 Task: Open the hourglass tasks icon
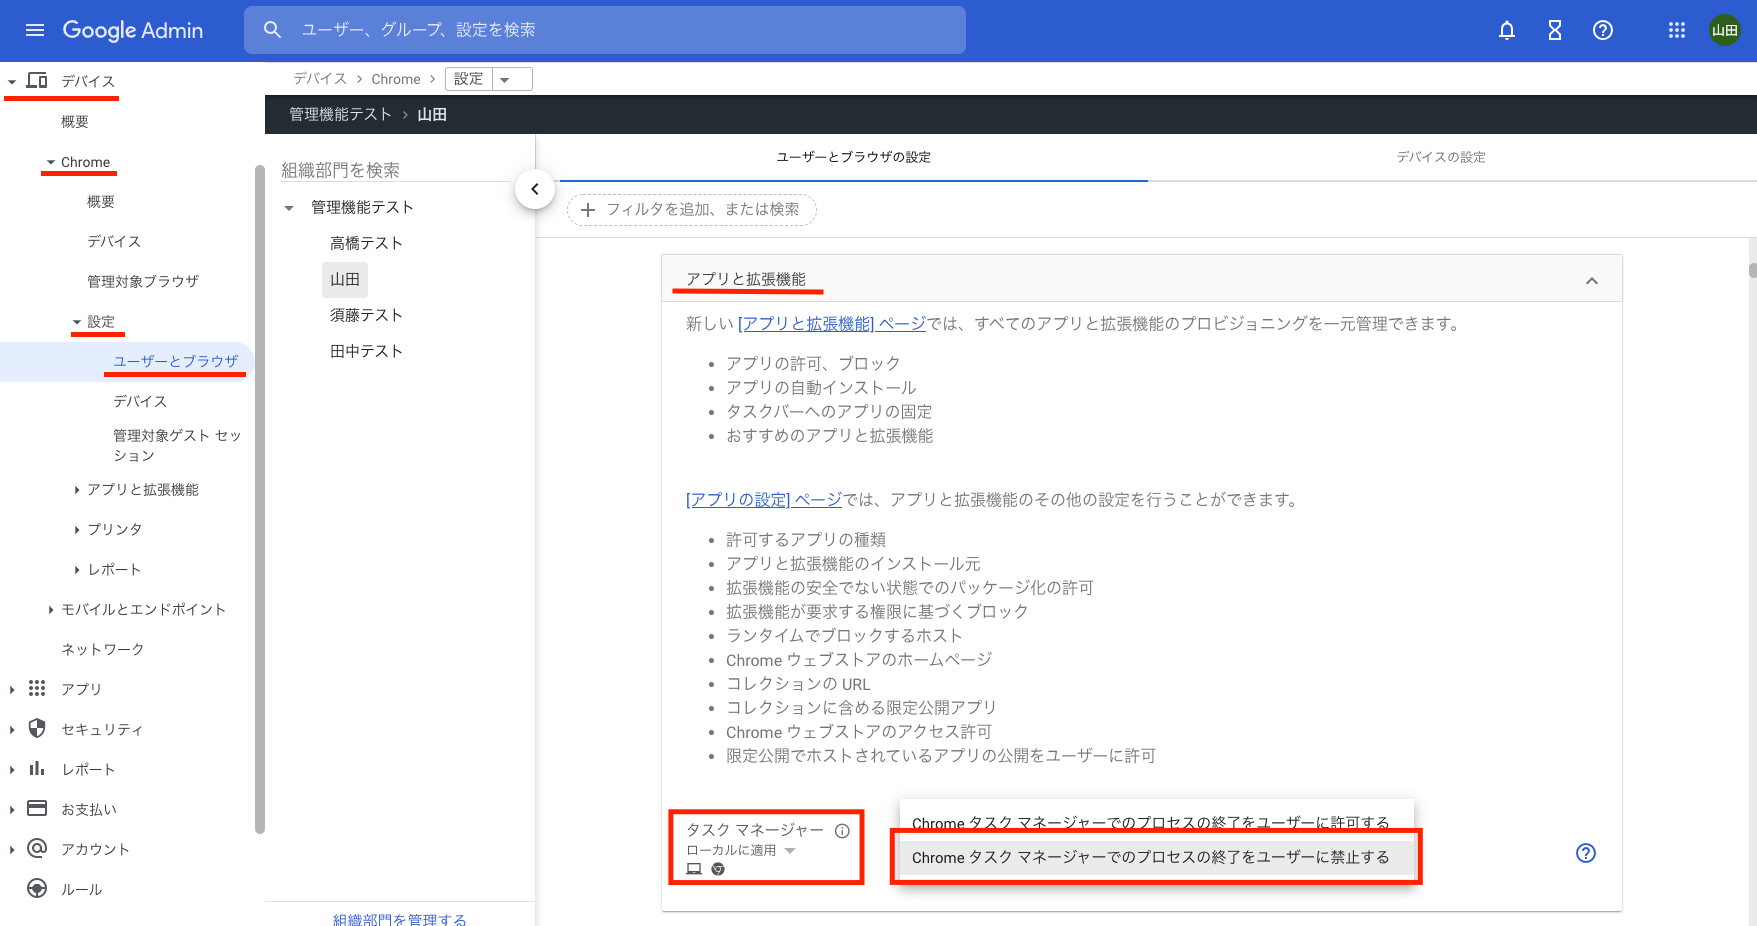click(1555, 30)
